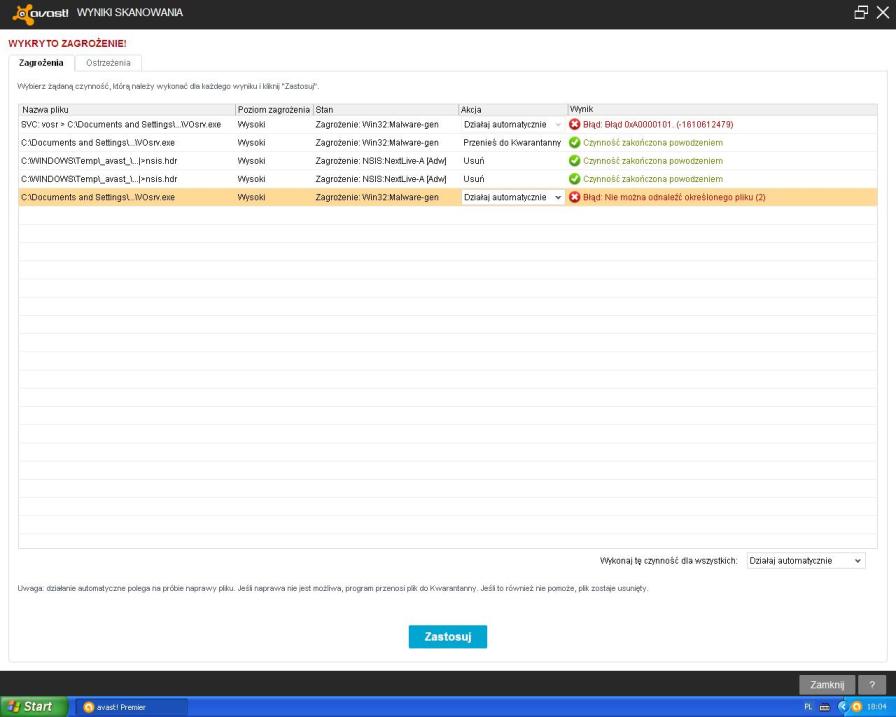This screenshot has height=717, width=896.
Task: Open the Windows Start menu
Action: 33,707
